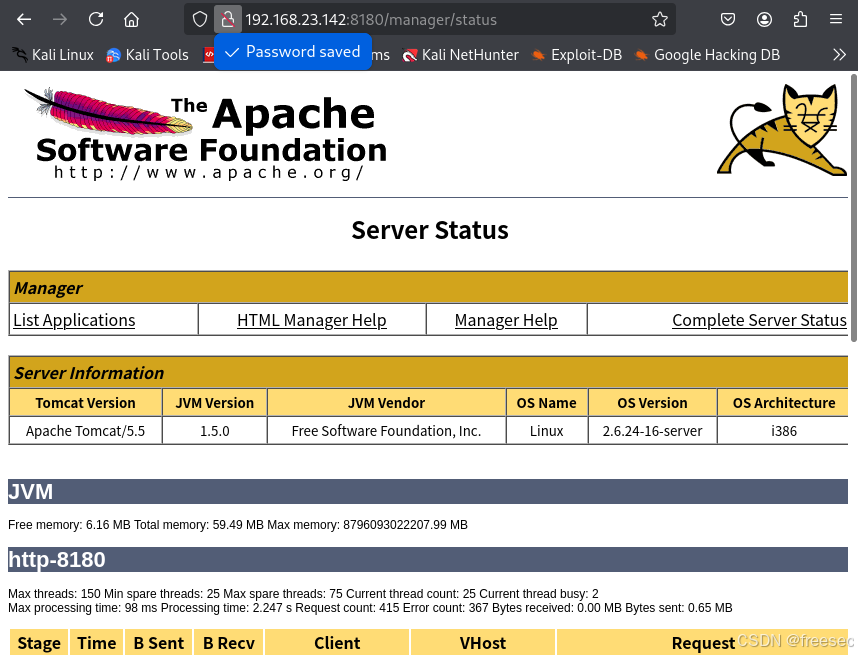Open the Firefox hamburger application menu

click(836, 20)
